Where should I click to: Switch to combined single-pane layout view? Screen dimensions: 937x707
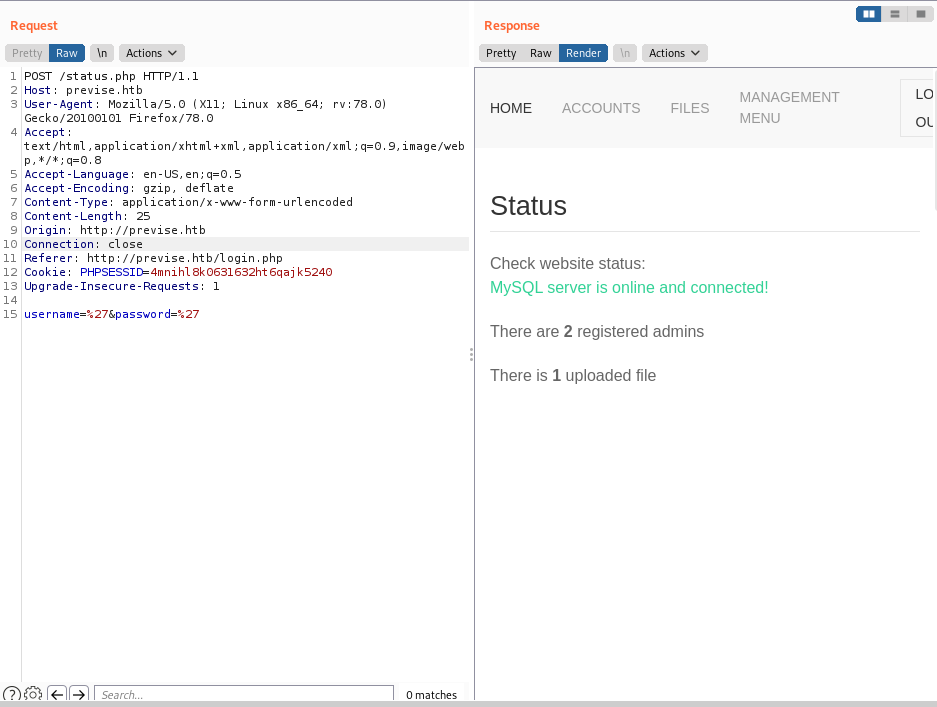tap(920, 14)
